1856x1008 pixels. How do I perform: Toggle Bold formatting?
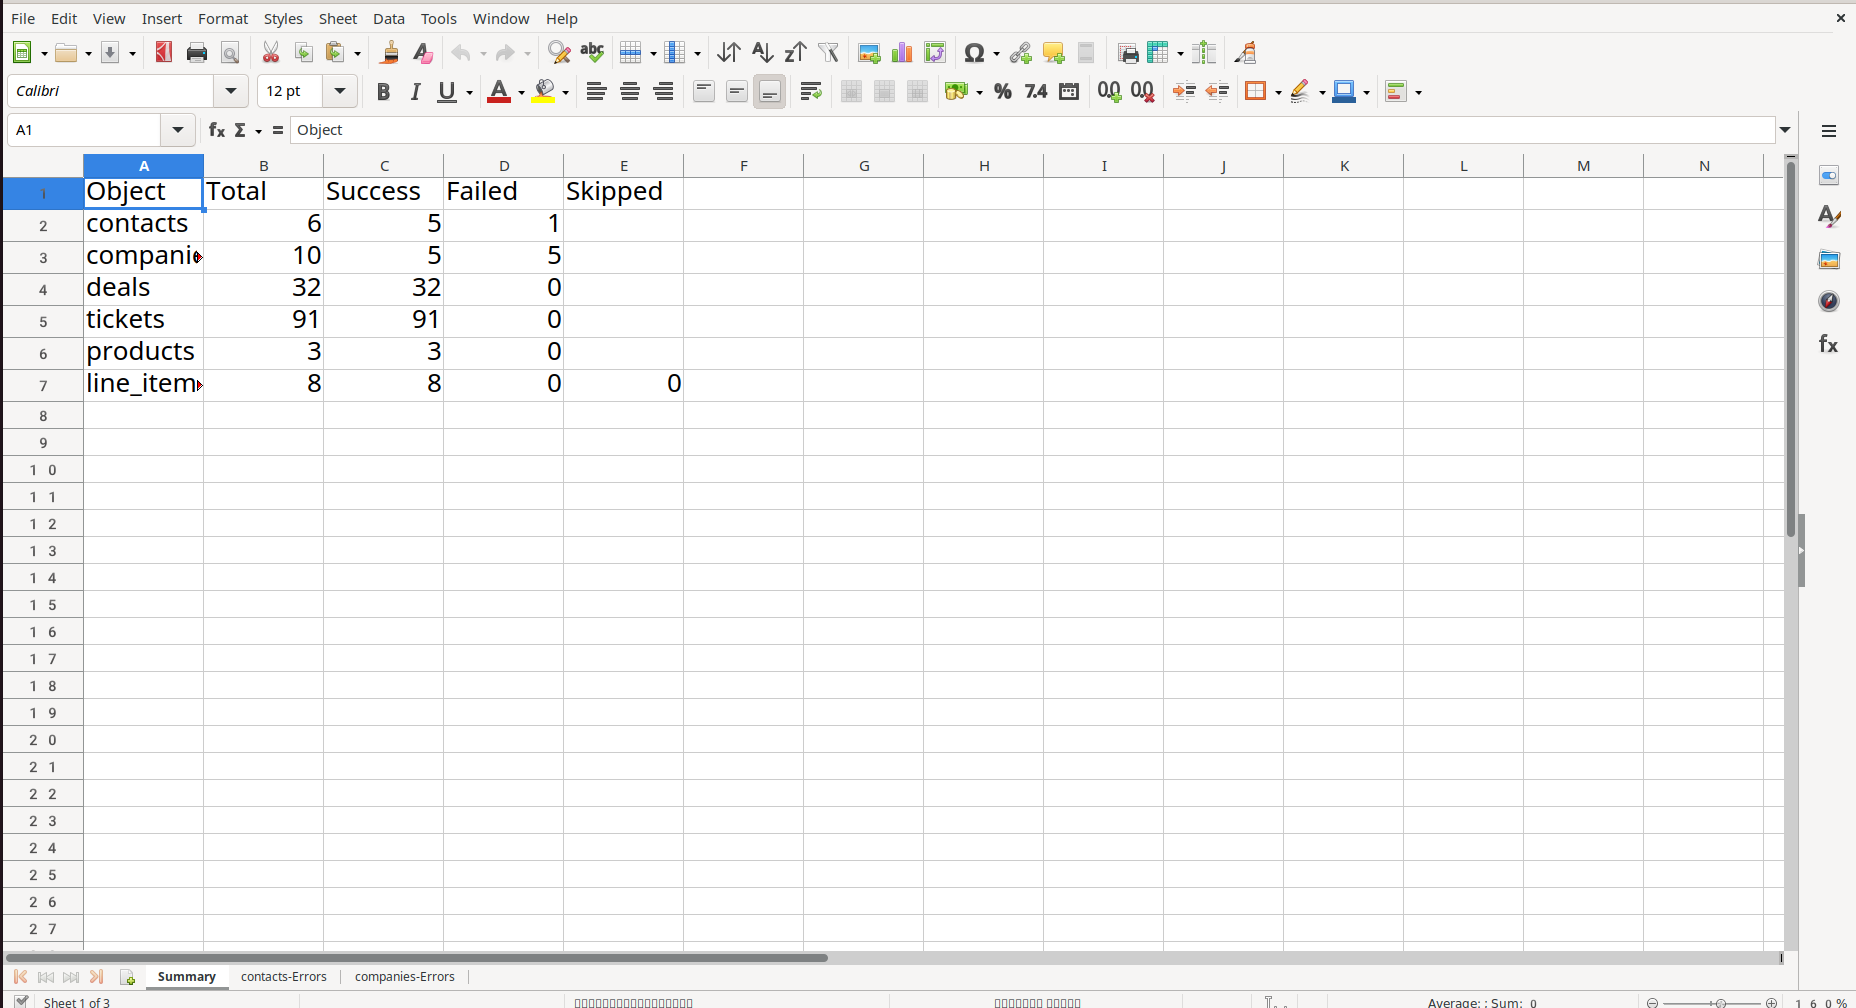[x=382, y=92]
